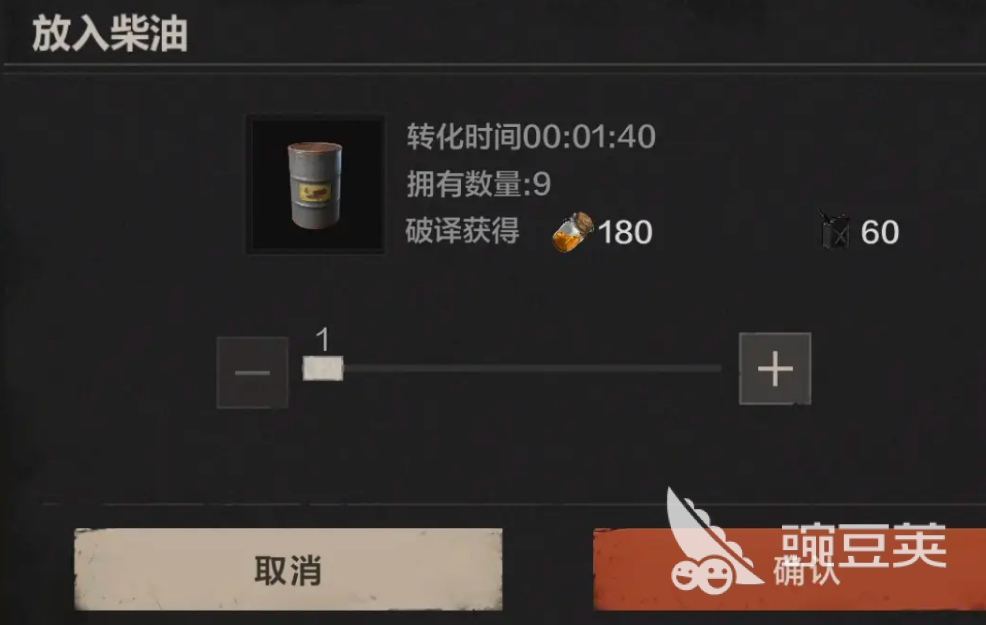Viewport: 986px width, 625px height.
Task: Click the quantity slider handle
Action: click(x=323, y=368)
